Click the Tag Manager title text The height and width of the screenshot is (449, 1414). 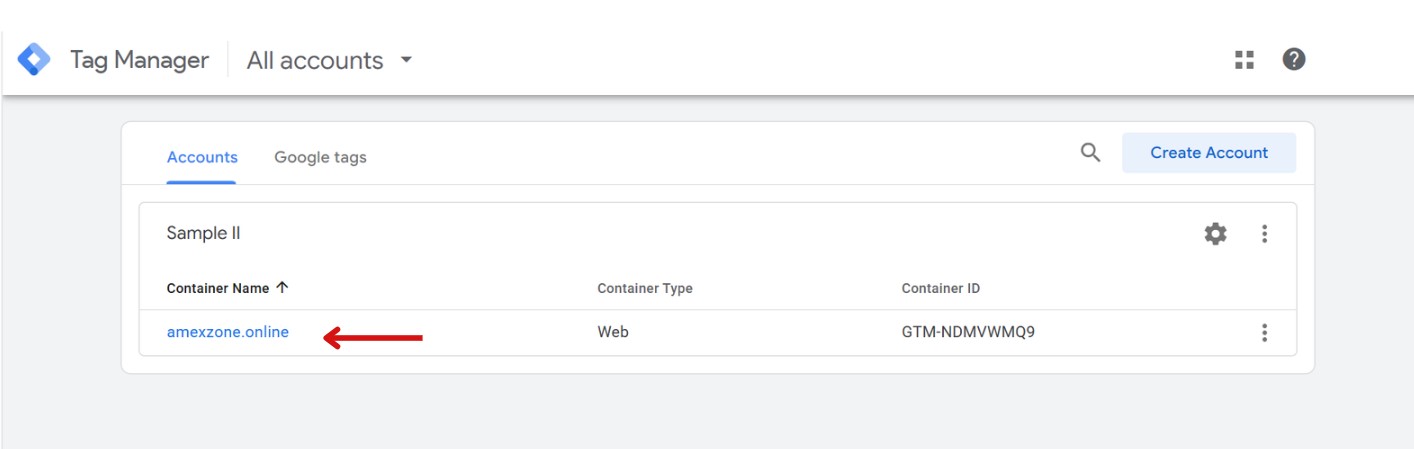click(139, 60)
